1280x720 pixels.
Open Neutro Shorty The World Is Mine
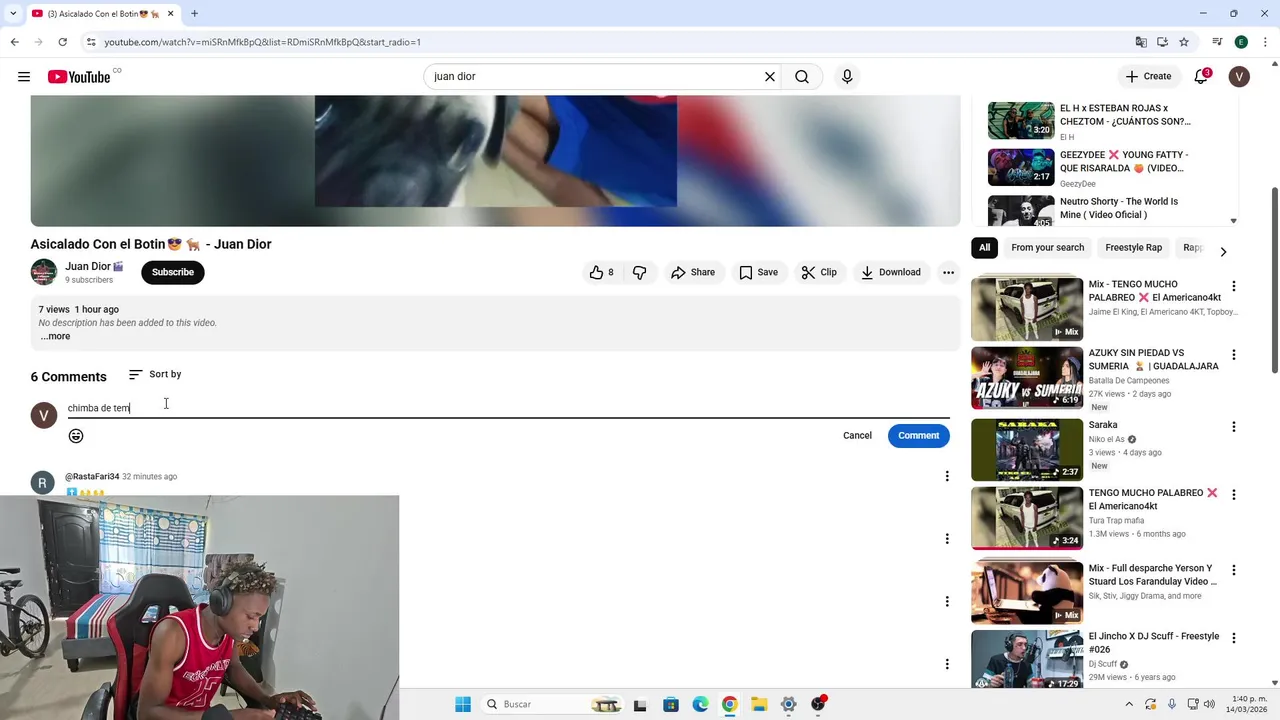1119,208
